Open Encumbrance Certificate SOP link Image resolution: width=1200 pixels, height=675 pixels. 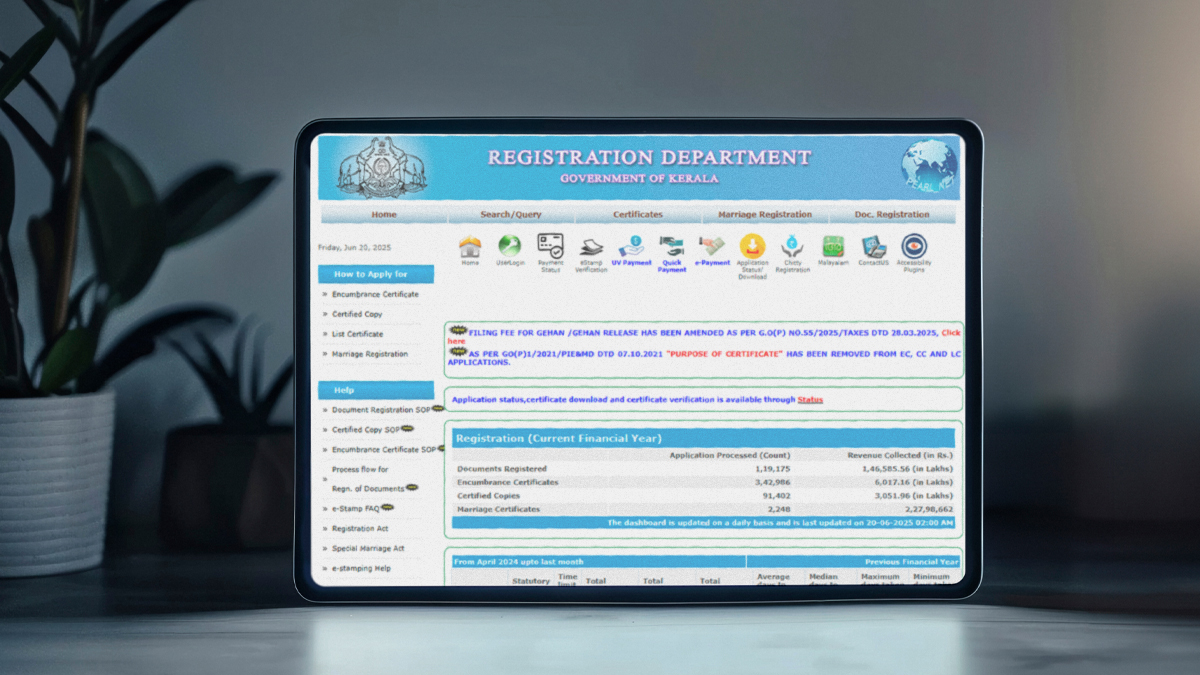pos(384,450)
